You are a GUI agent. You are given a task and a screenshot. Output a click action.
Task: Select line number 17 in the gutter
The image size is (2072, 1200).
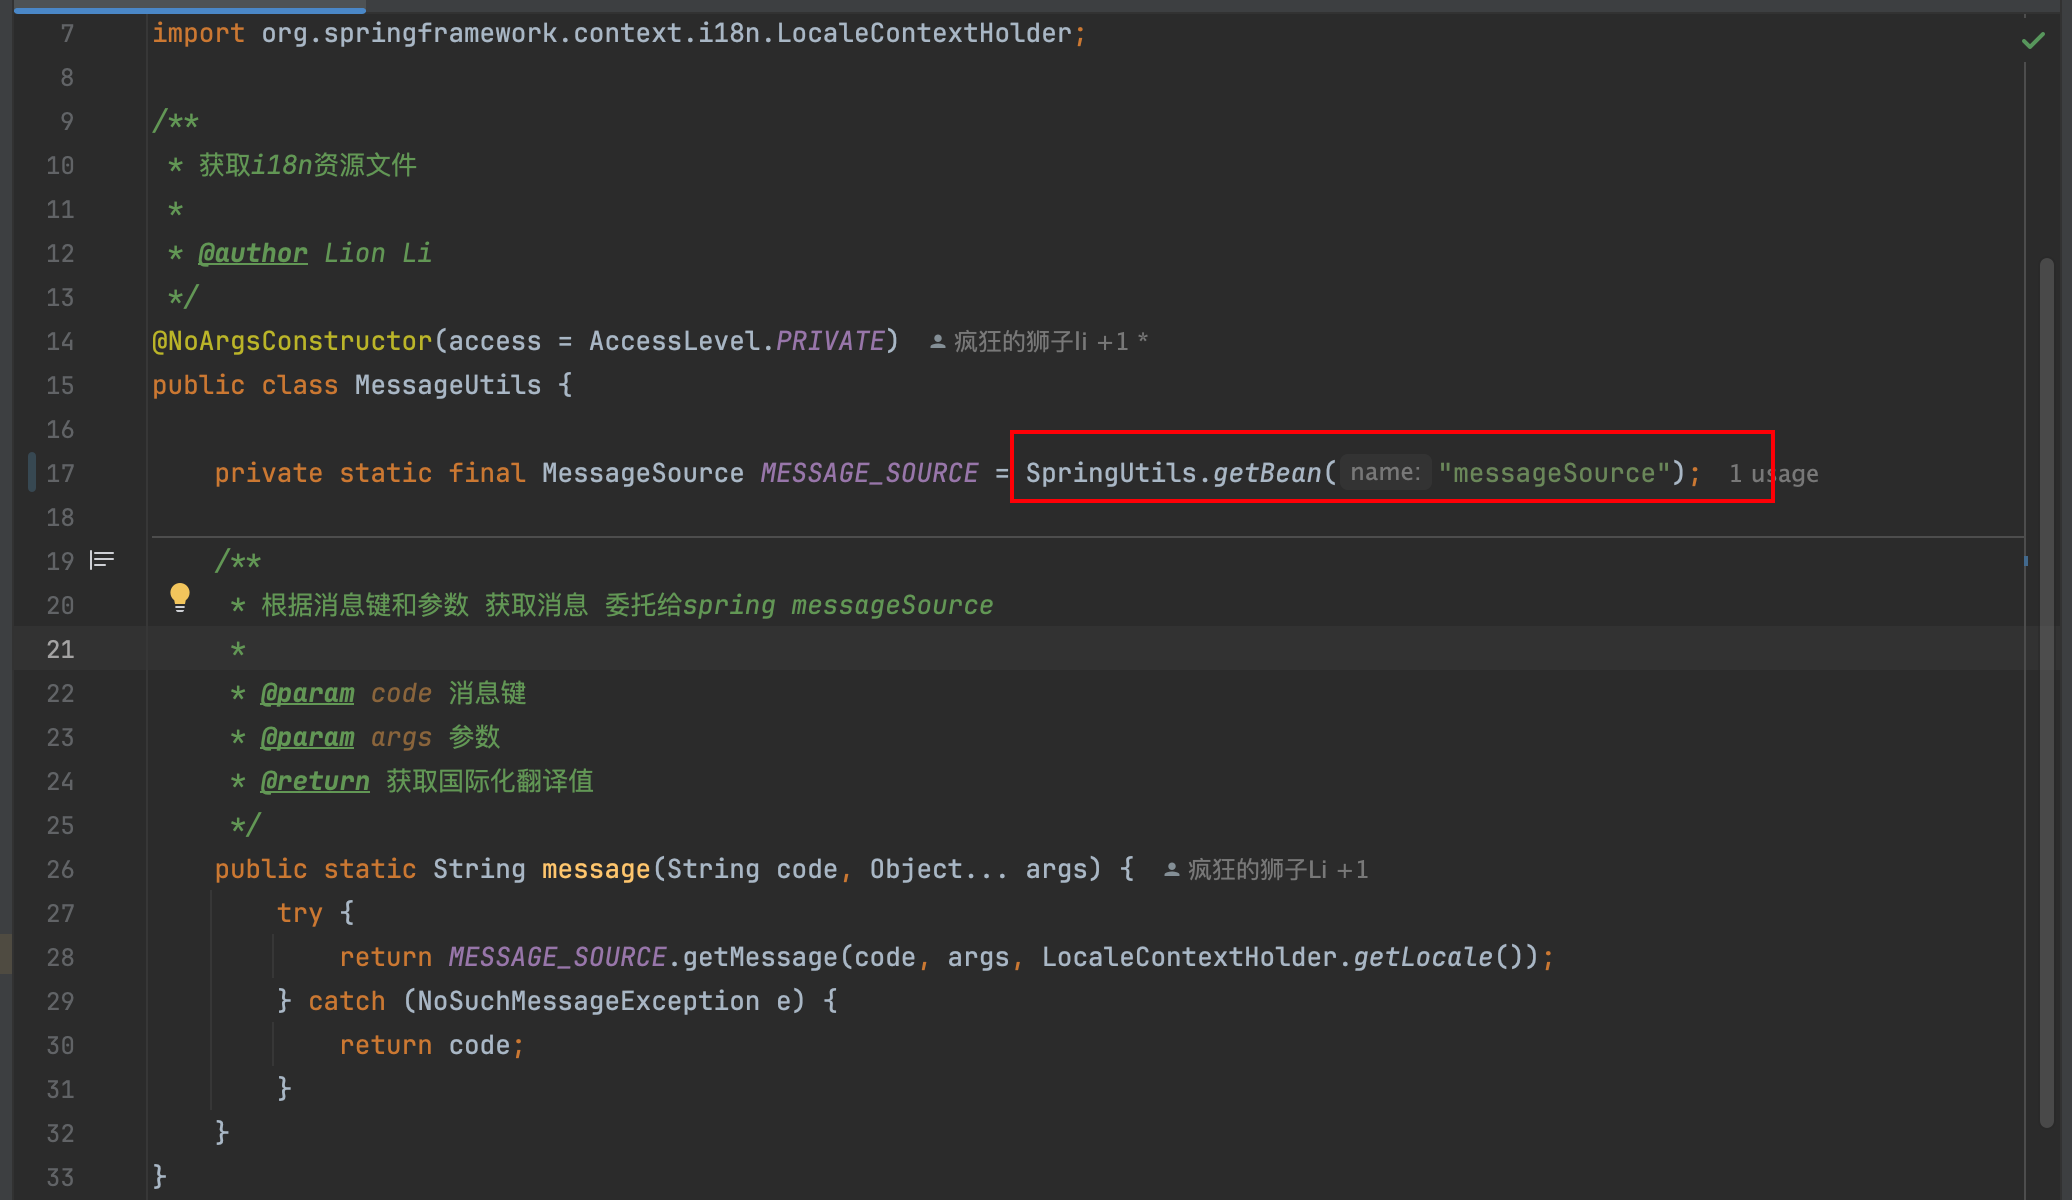pyautogui.click(x=60, y=473)
